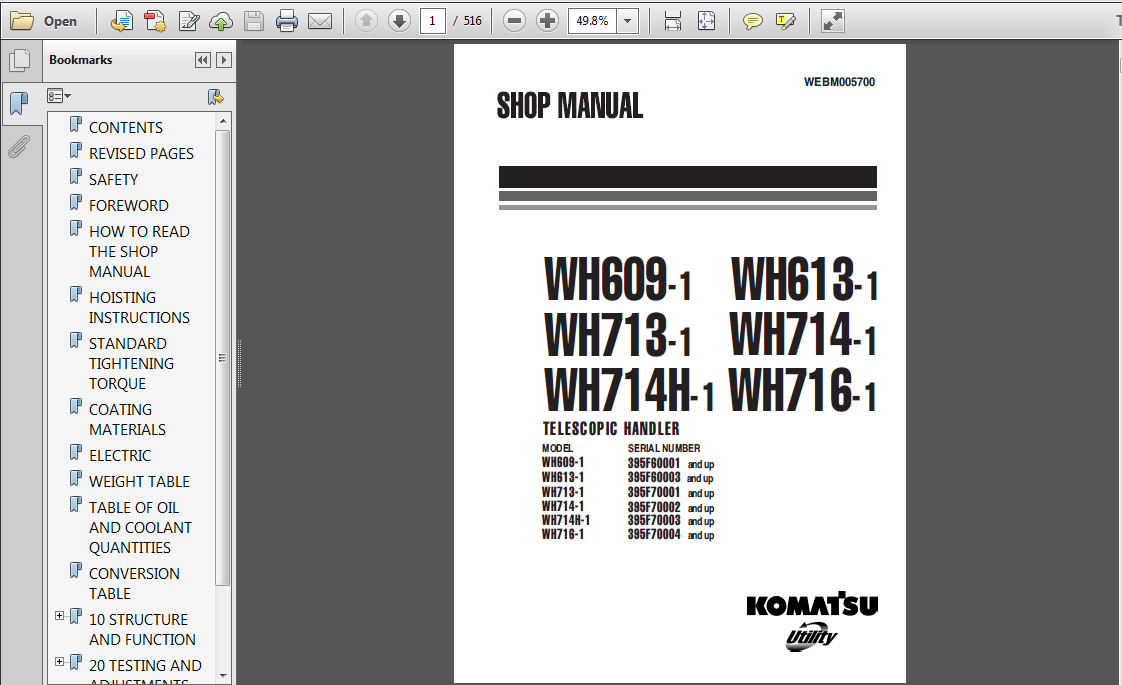This screenshot has height=685, width=1122.
Task: Click the page number field
Action: (x=432, y=21)
